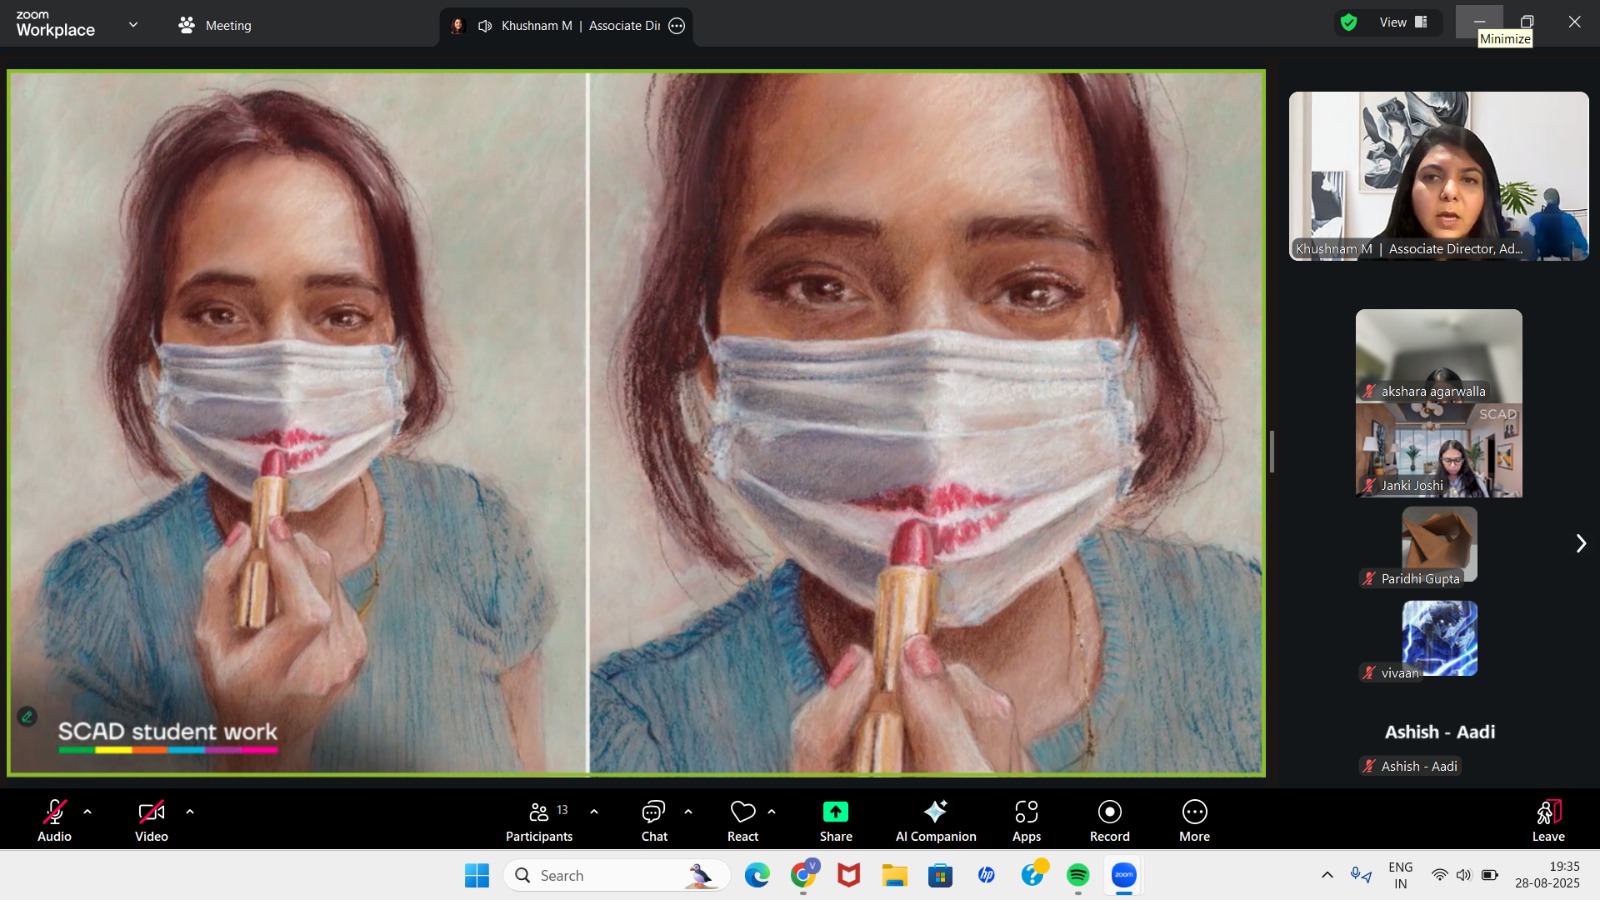Open AI Companion sparkle icon

click(936, 812)
